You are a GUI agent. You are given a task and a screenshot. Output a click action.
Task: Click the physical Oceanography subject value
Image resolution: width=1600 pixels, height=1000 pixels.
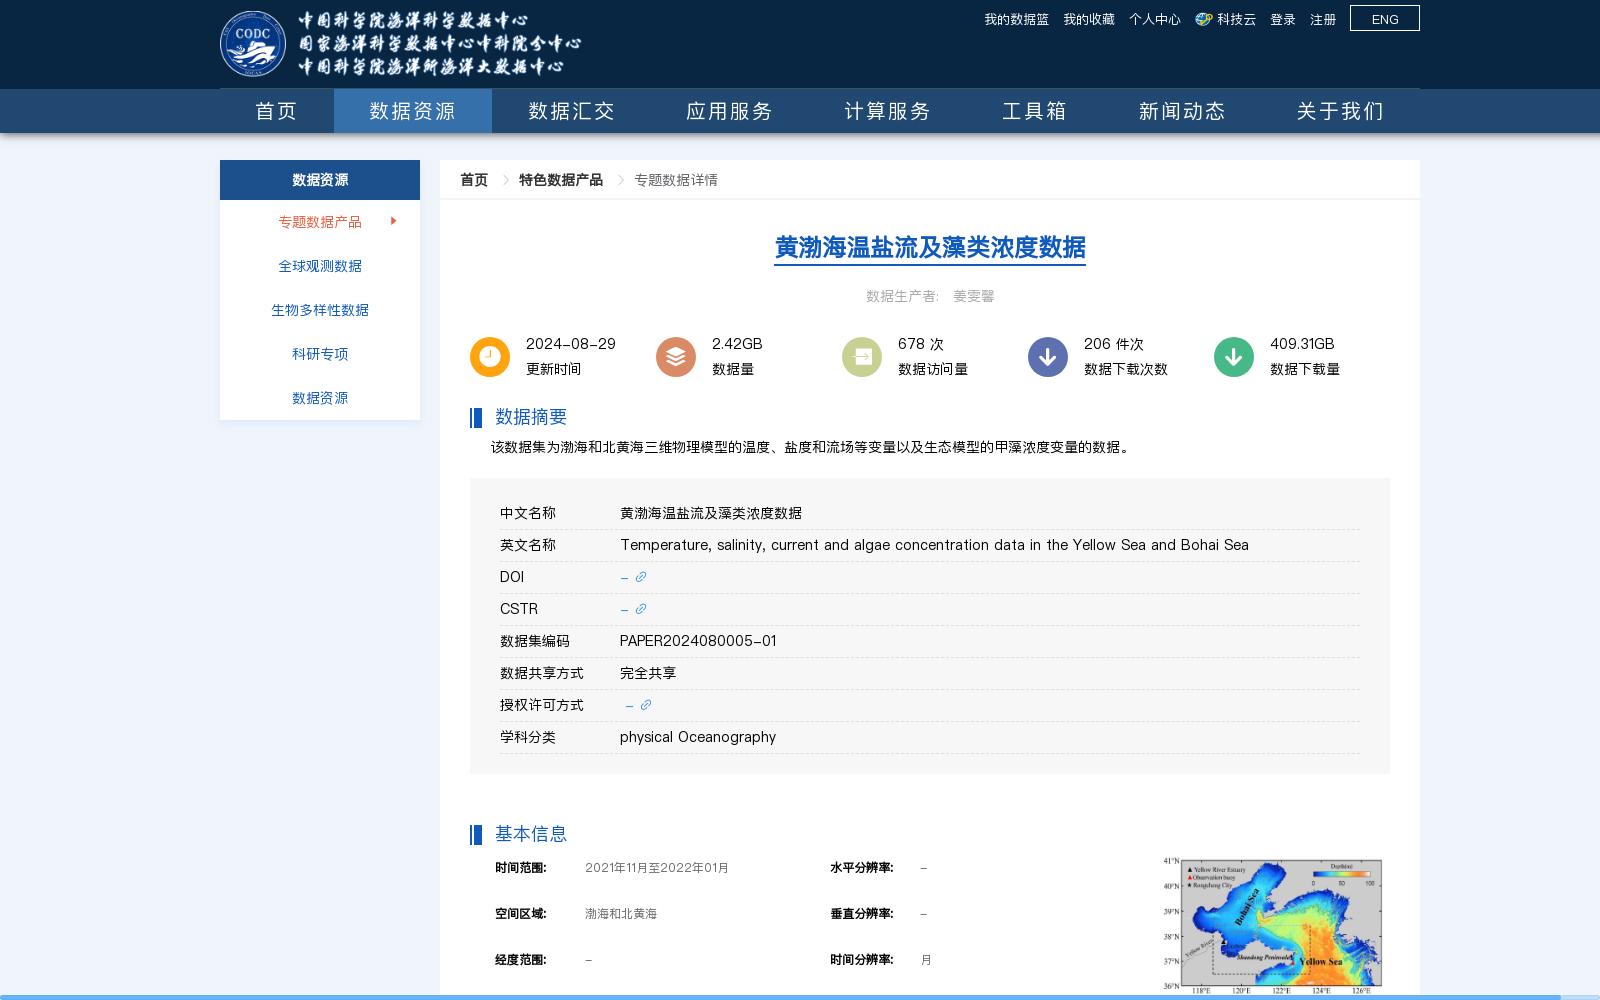coord(698,737)
